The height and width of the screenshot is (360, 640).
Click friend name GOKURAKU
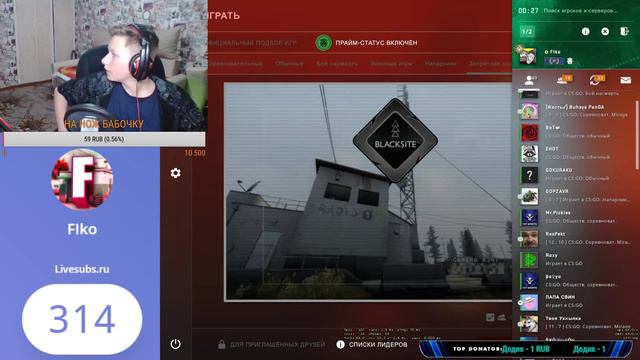tap(558, 170)
